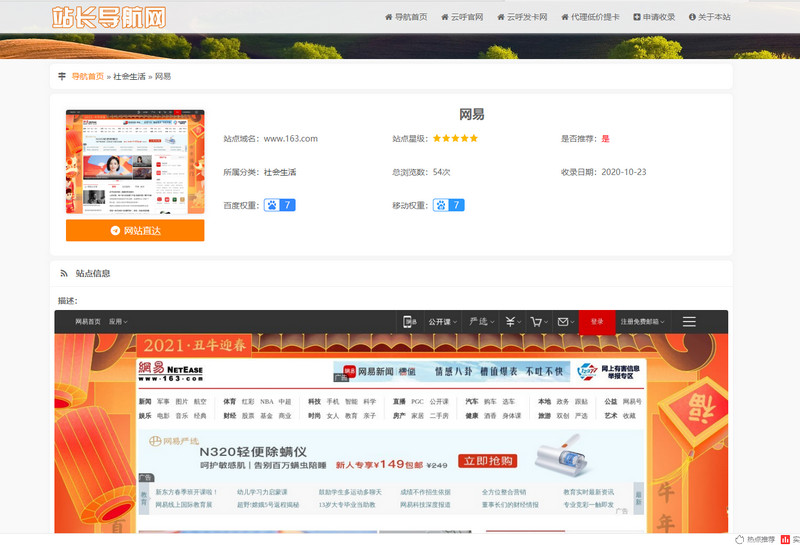Click the 移动权重 paw badge showing 7
The width and height of the screenshot is (800, 545).
[x=448, y=205]
